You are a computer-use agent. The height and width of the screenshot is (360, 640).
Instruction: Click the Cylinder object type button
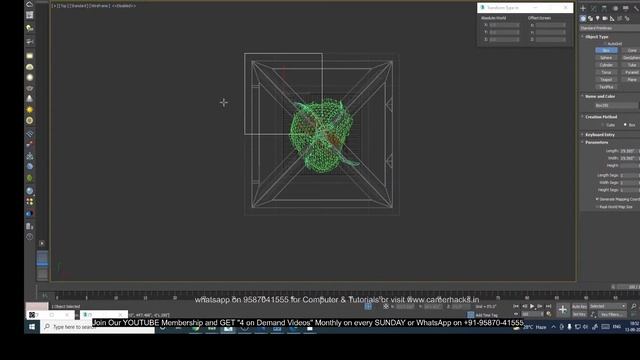tap(606, 65)
